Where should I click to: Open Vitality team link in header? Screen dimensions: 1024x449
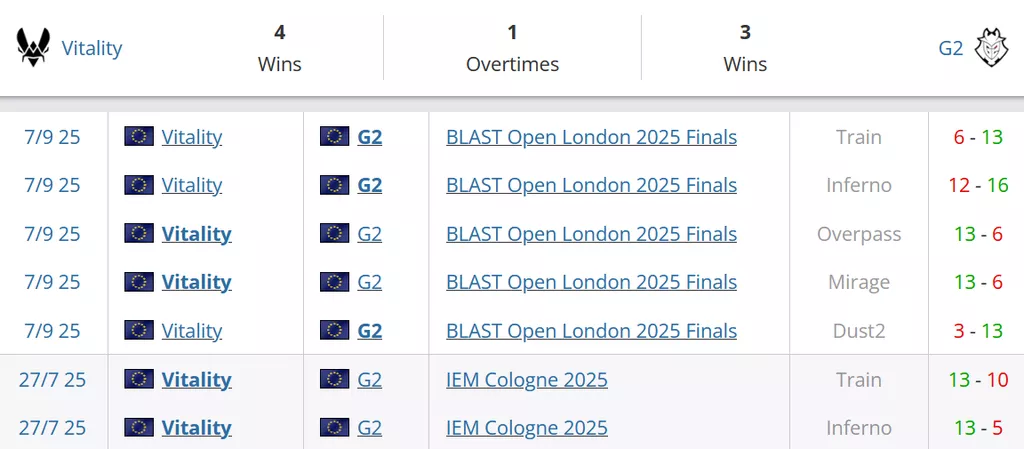(x=92, y=47)
